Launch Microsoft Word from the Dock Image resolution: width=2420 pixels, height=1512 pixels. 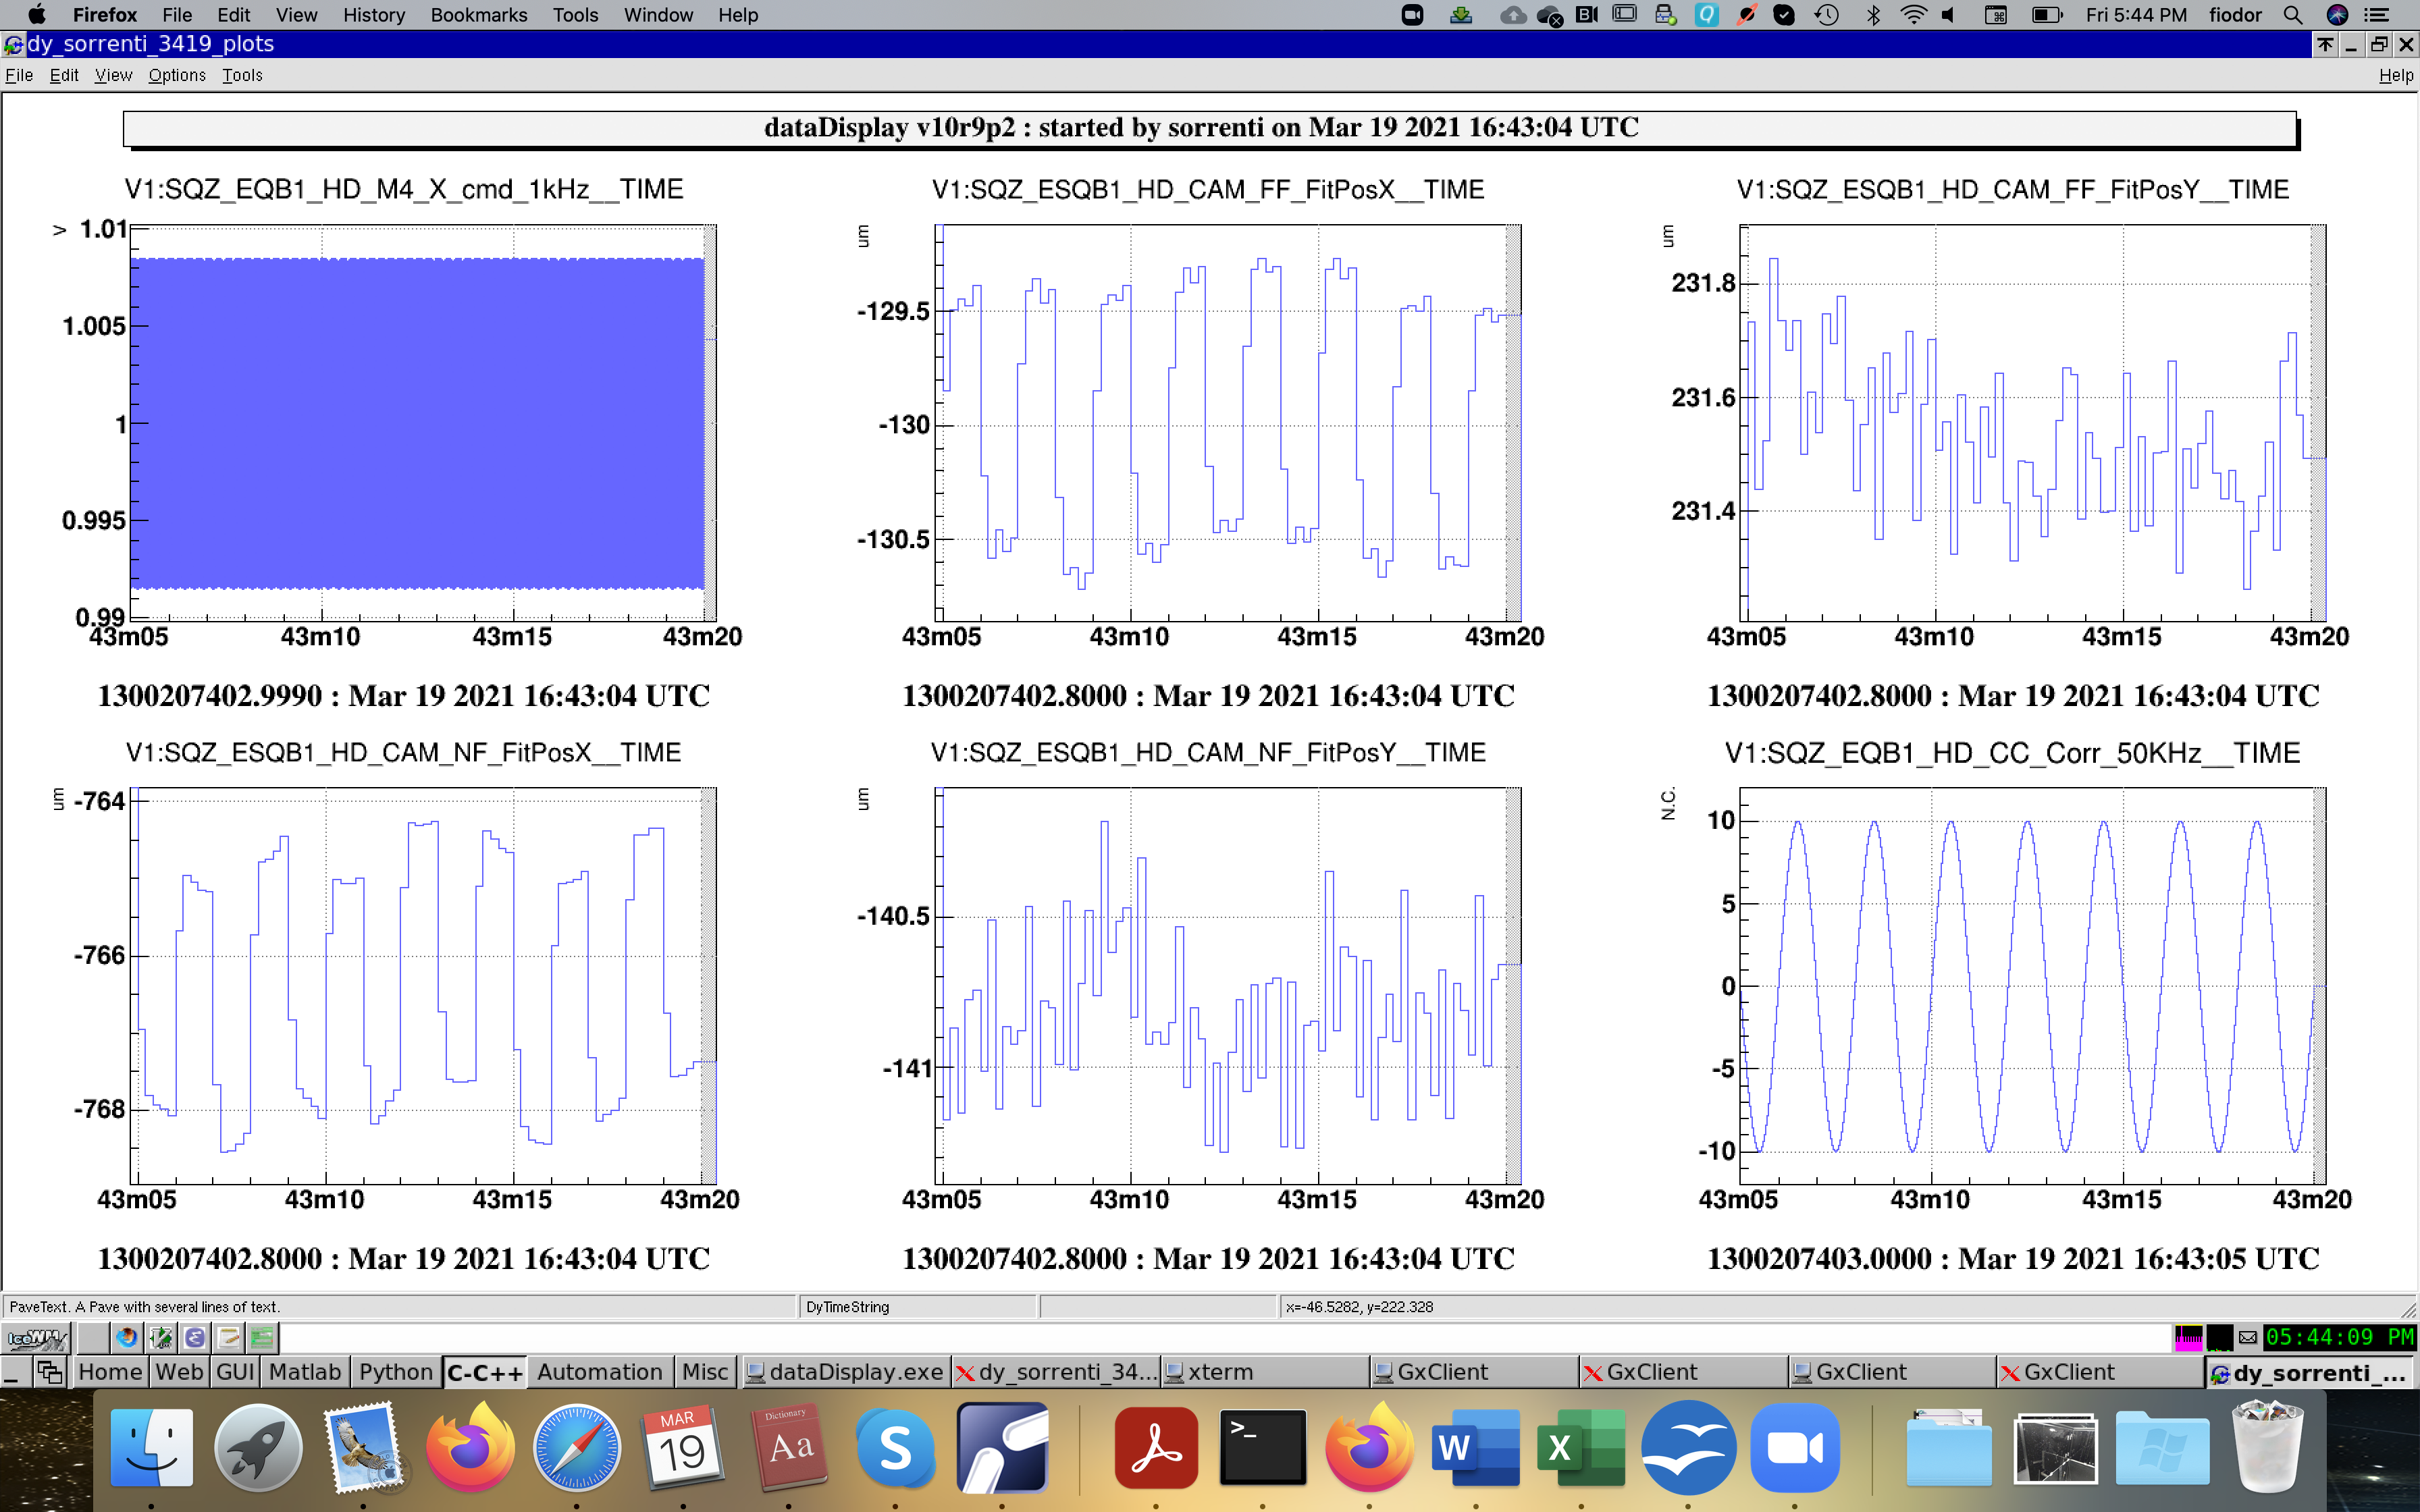(x=1475, y=1447)
